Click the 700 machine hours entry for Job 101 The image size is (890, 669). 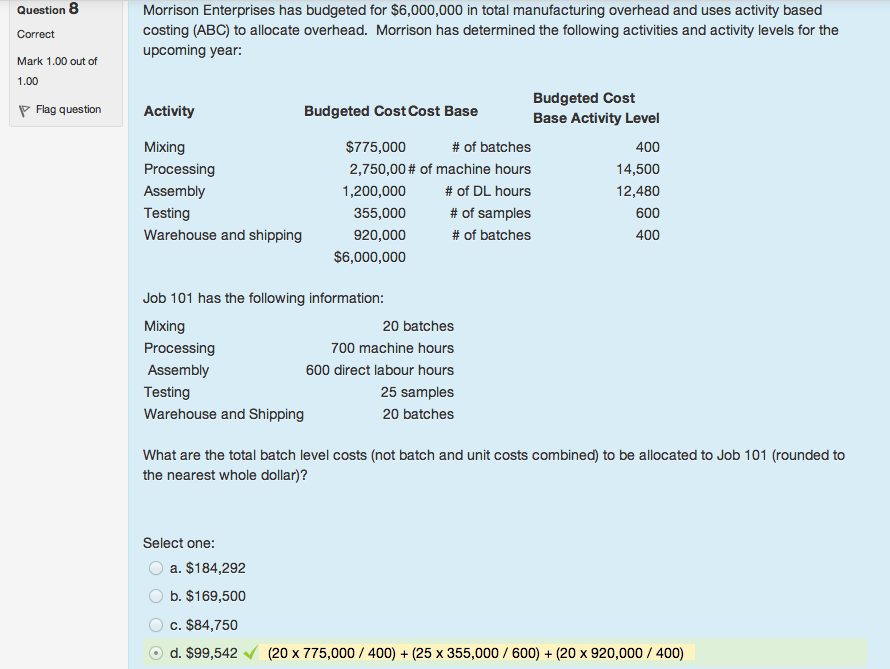coord(392,348)
